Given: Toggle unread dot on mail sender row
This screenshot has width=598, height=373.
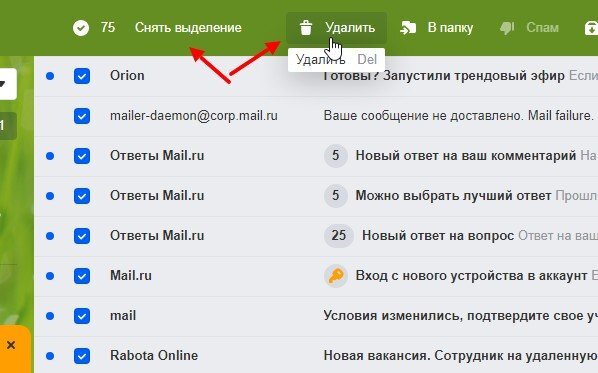Looking at the screenshot, I should (x=50, y=316).
